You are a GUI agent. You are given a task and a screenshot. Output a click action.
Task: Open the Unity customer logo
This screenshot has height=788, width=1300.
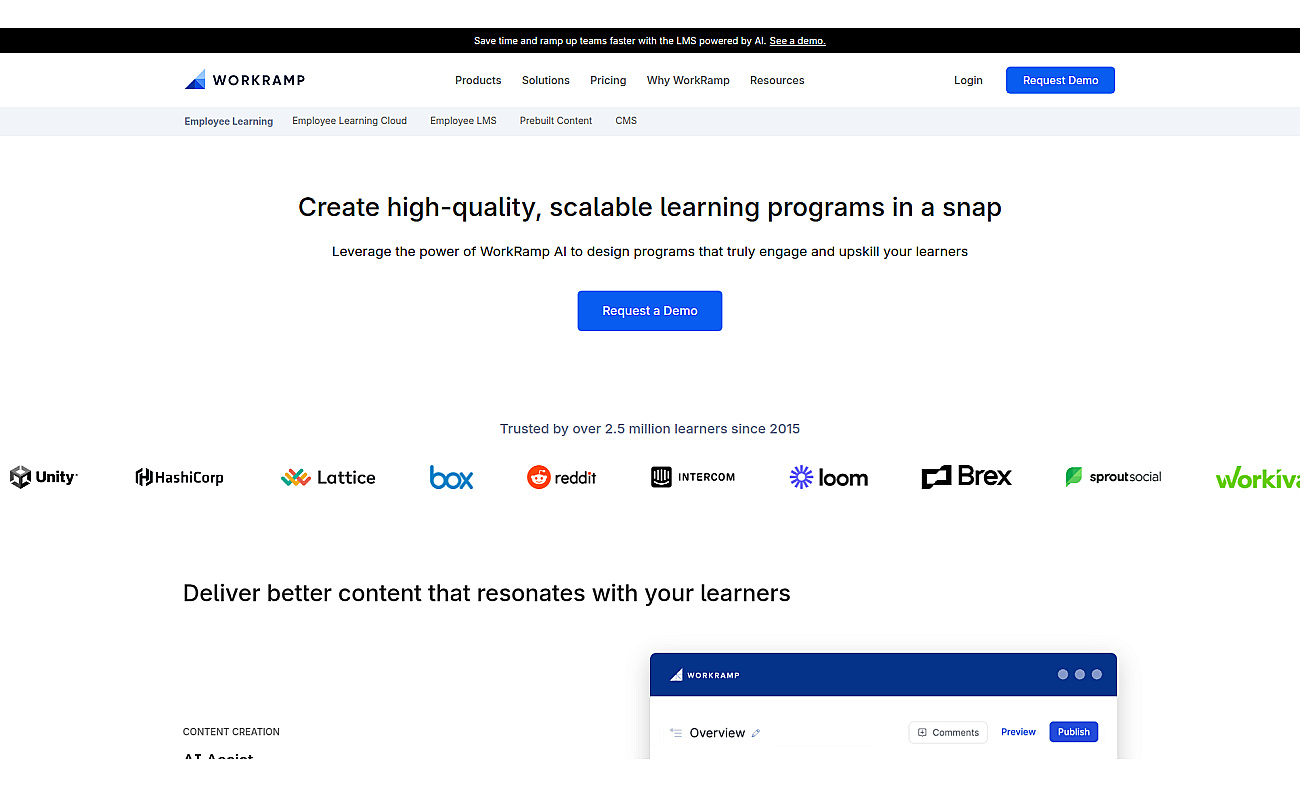point(44,477)
